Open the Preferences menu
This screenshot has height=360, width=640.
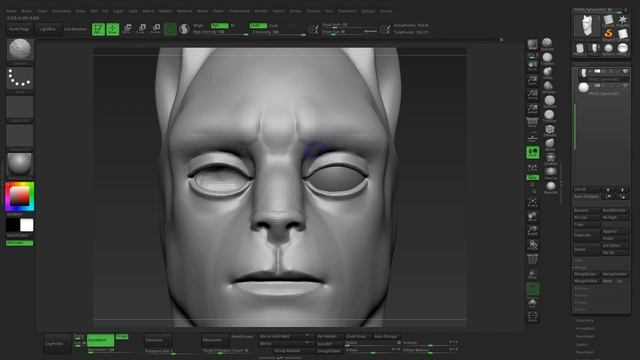coord(239,11)
